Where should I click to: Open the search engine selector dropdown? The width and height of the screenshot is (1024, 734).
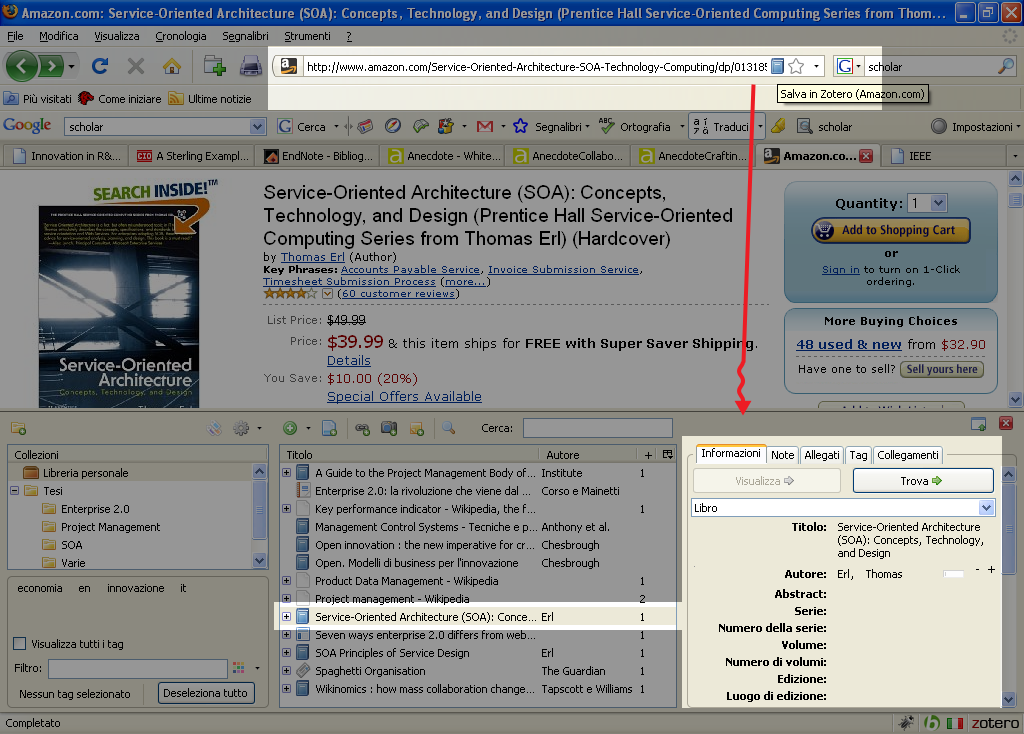(849, 66)
